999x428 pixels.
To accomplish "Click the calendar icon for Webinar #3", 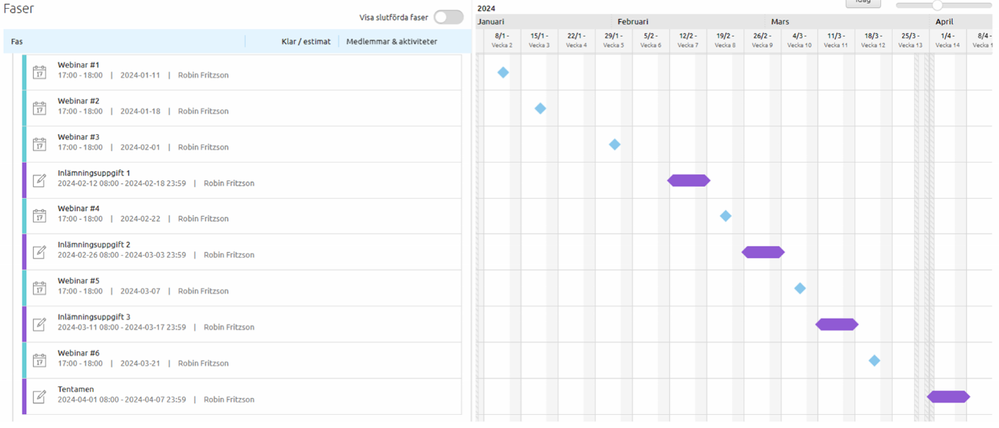I will click(x=40, y=144).
